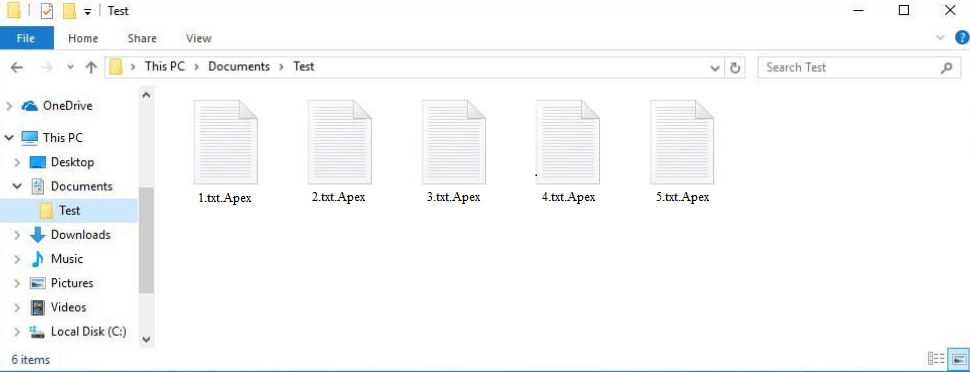This screenshot has height=372, width=970.
Task: Click the 2.txt.Apex file name
Action: click(x=338, y=197)
